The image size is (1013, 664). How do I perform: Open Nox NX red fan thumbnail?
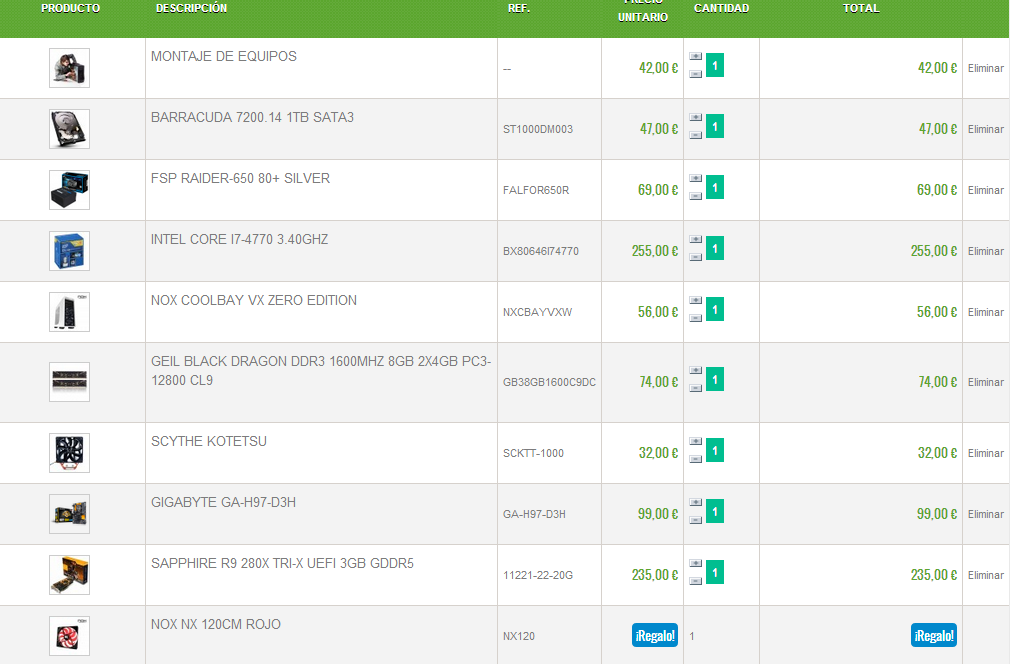(69, 636)
